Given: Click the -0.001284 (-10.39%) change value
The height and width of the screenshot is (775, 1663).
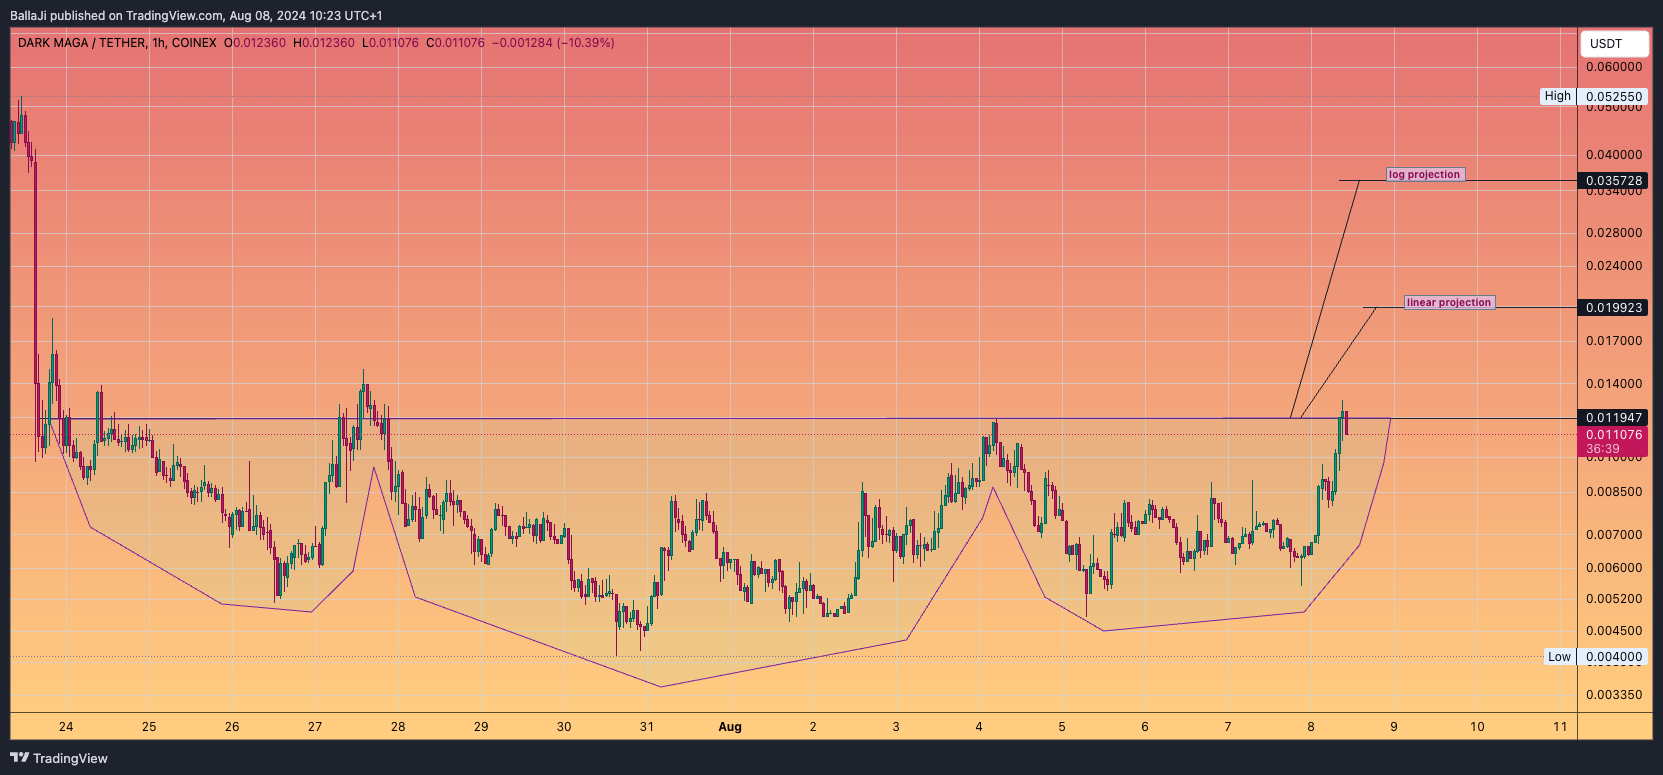Looking at the screenshot, I should point(553,43).
